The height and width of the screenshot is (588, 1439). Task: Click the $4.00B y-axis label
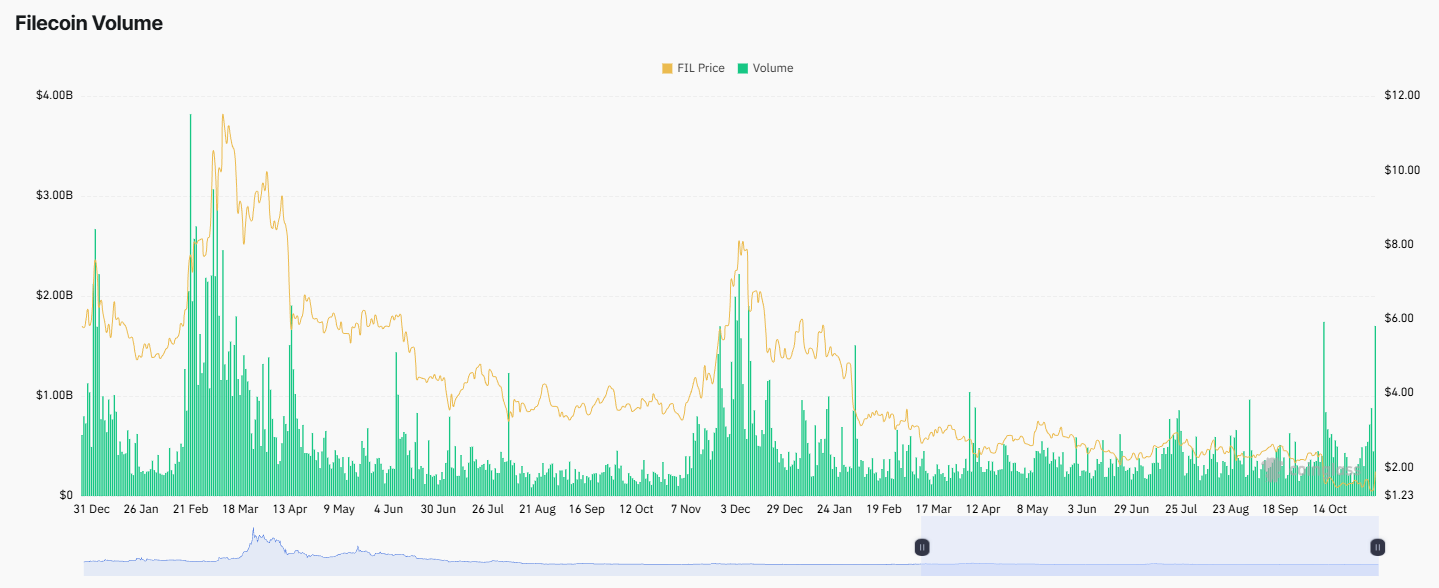[55, 95]
